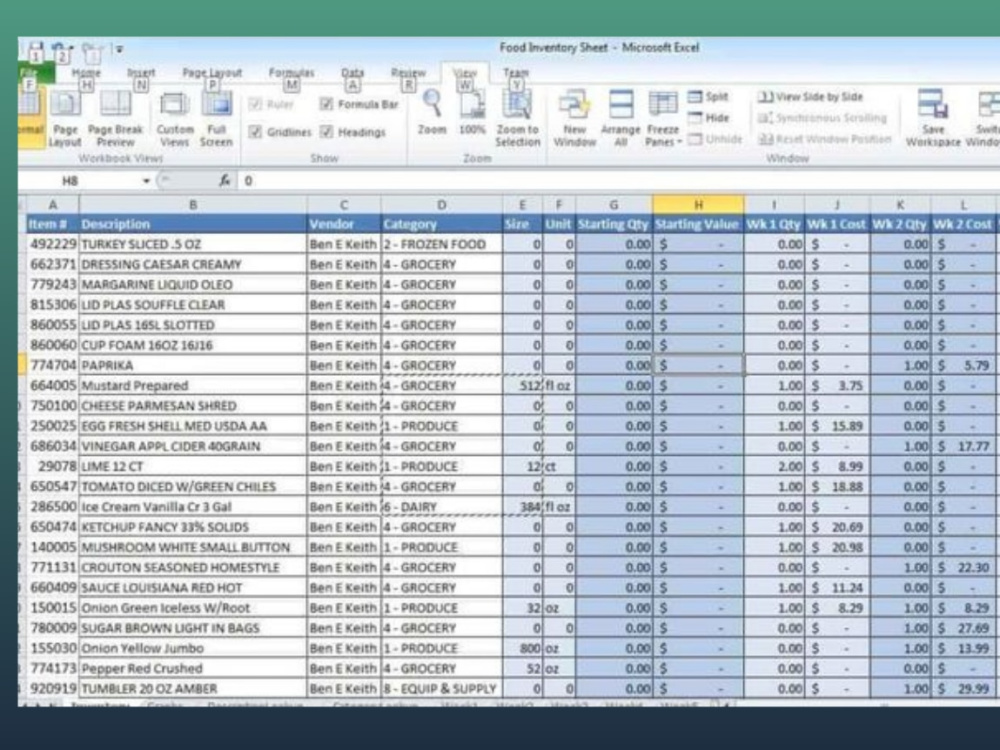Image resolution: width=1000 pixels, height=750 pixels.
Task: Select column D header
Action: [x=441, y=205]
